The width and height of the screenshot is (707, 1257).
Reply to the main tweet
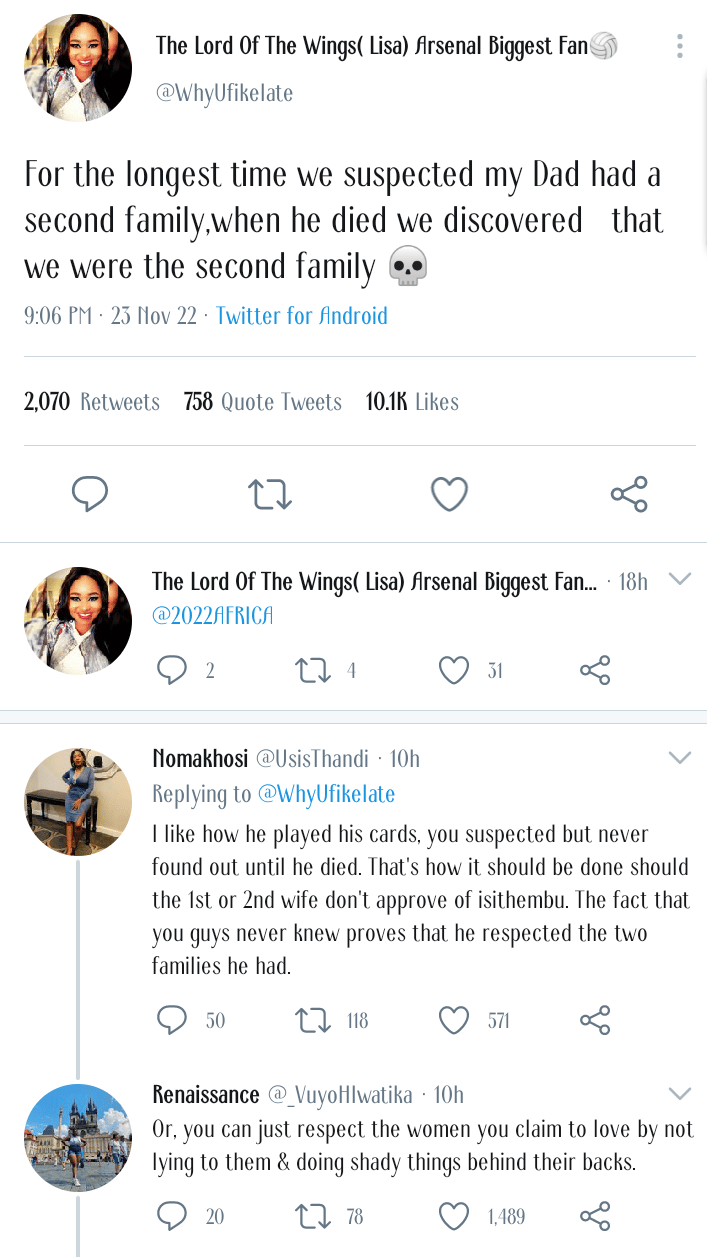pos(90,494)
